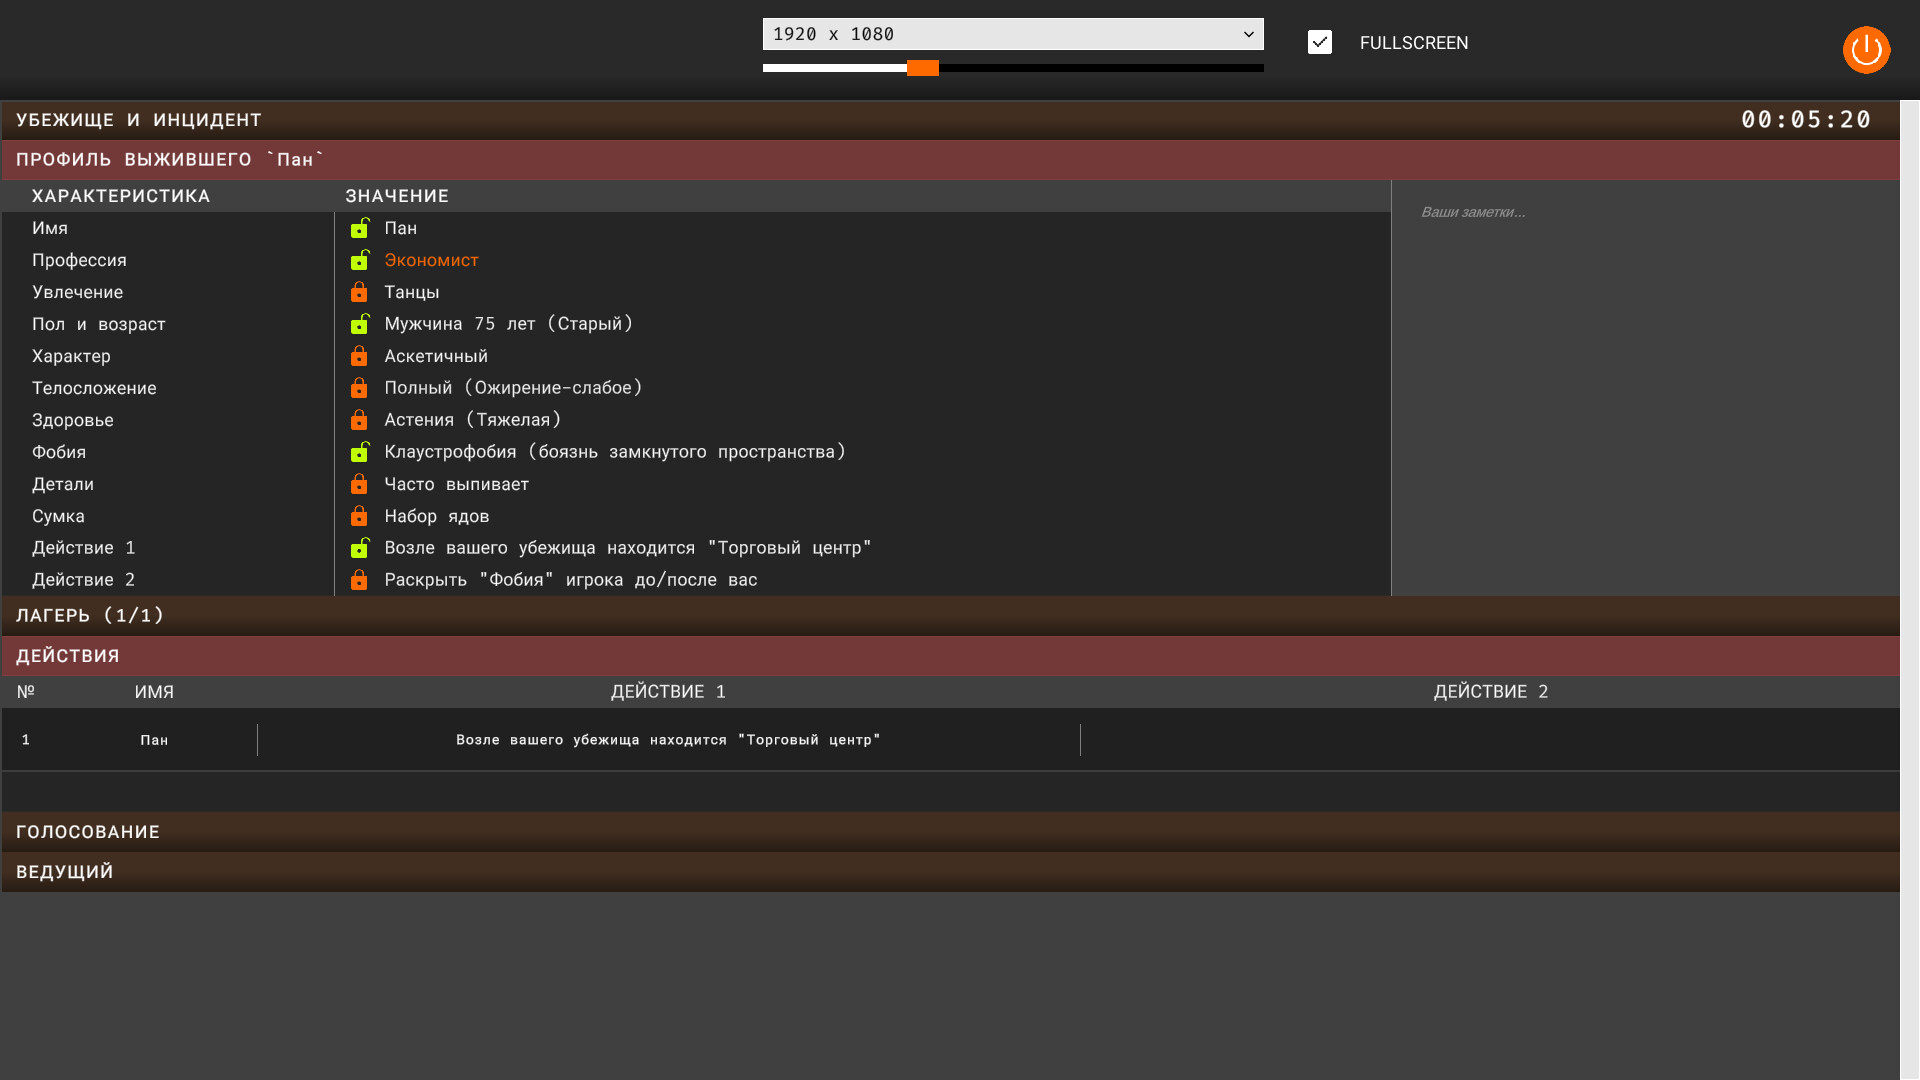Unlock the "Часто выпивает" detail
The height and width of the screenshot is (1080, 1920).
(x=359, y=484)
